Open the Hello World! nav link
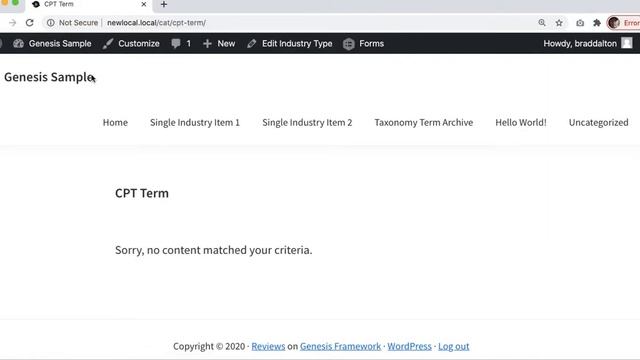The image size is (640, 360). [521, 122]
